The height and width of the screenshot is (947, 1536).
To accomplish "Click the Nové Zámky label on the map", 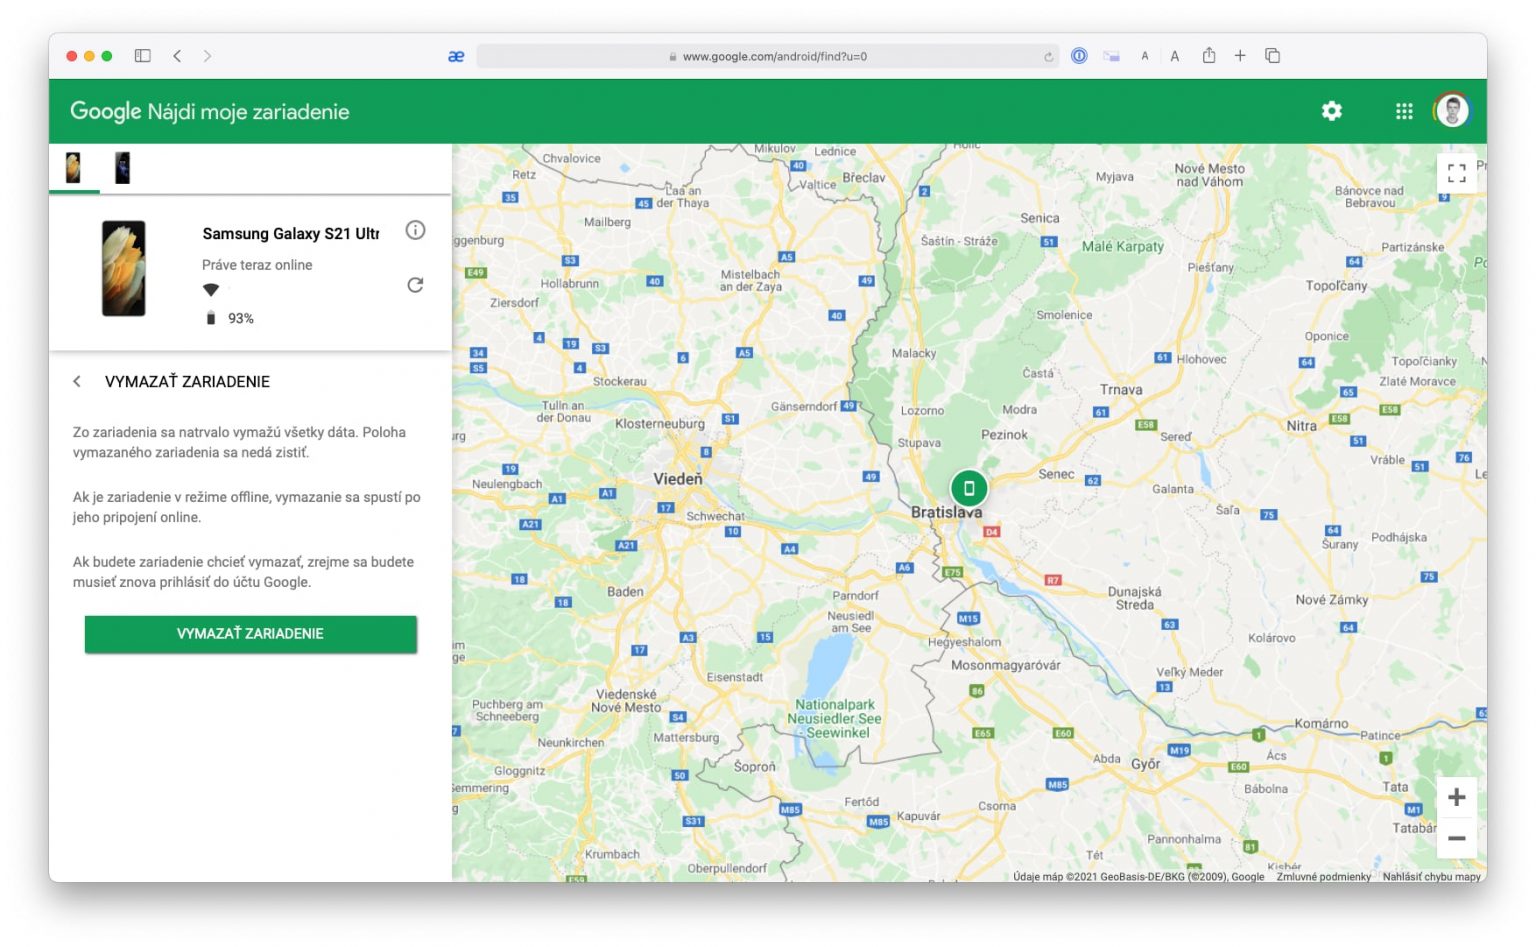I will (1331, 600).
